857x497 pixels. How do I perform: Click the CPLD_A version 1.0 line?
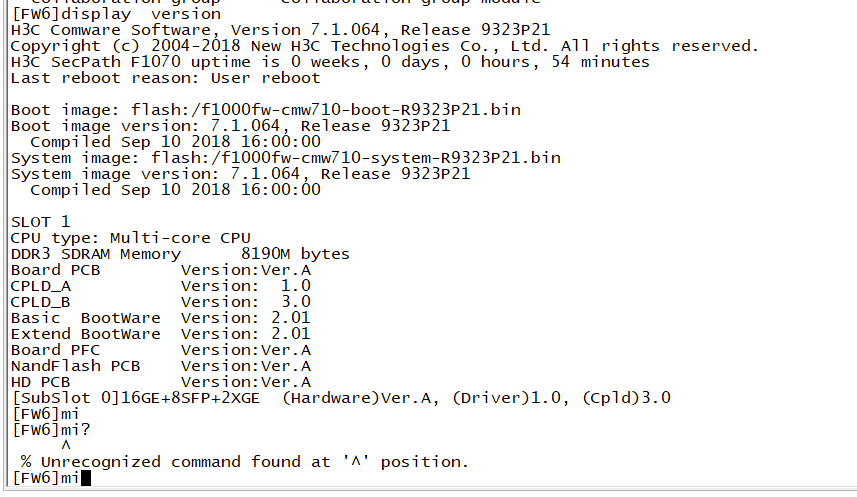(x=160, y=286)
